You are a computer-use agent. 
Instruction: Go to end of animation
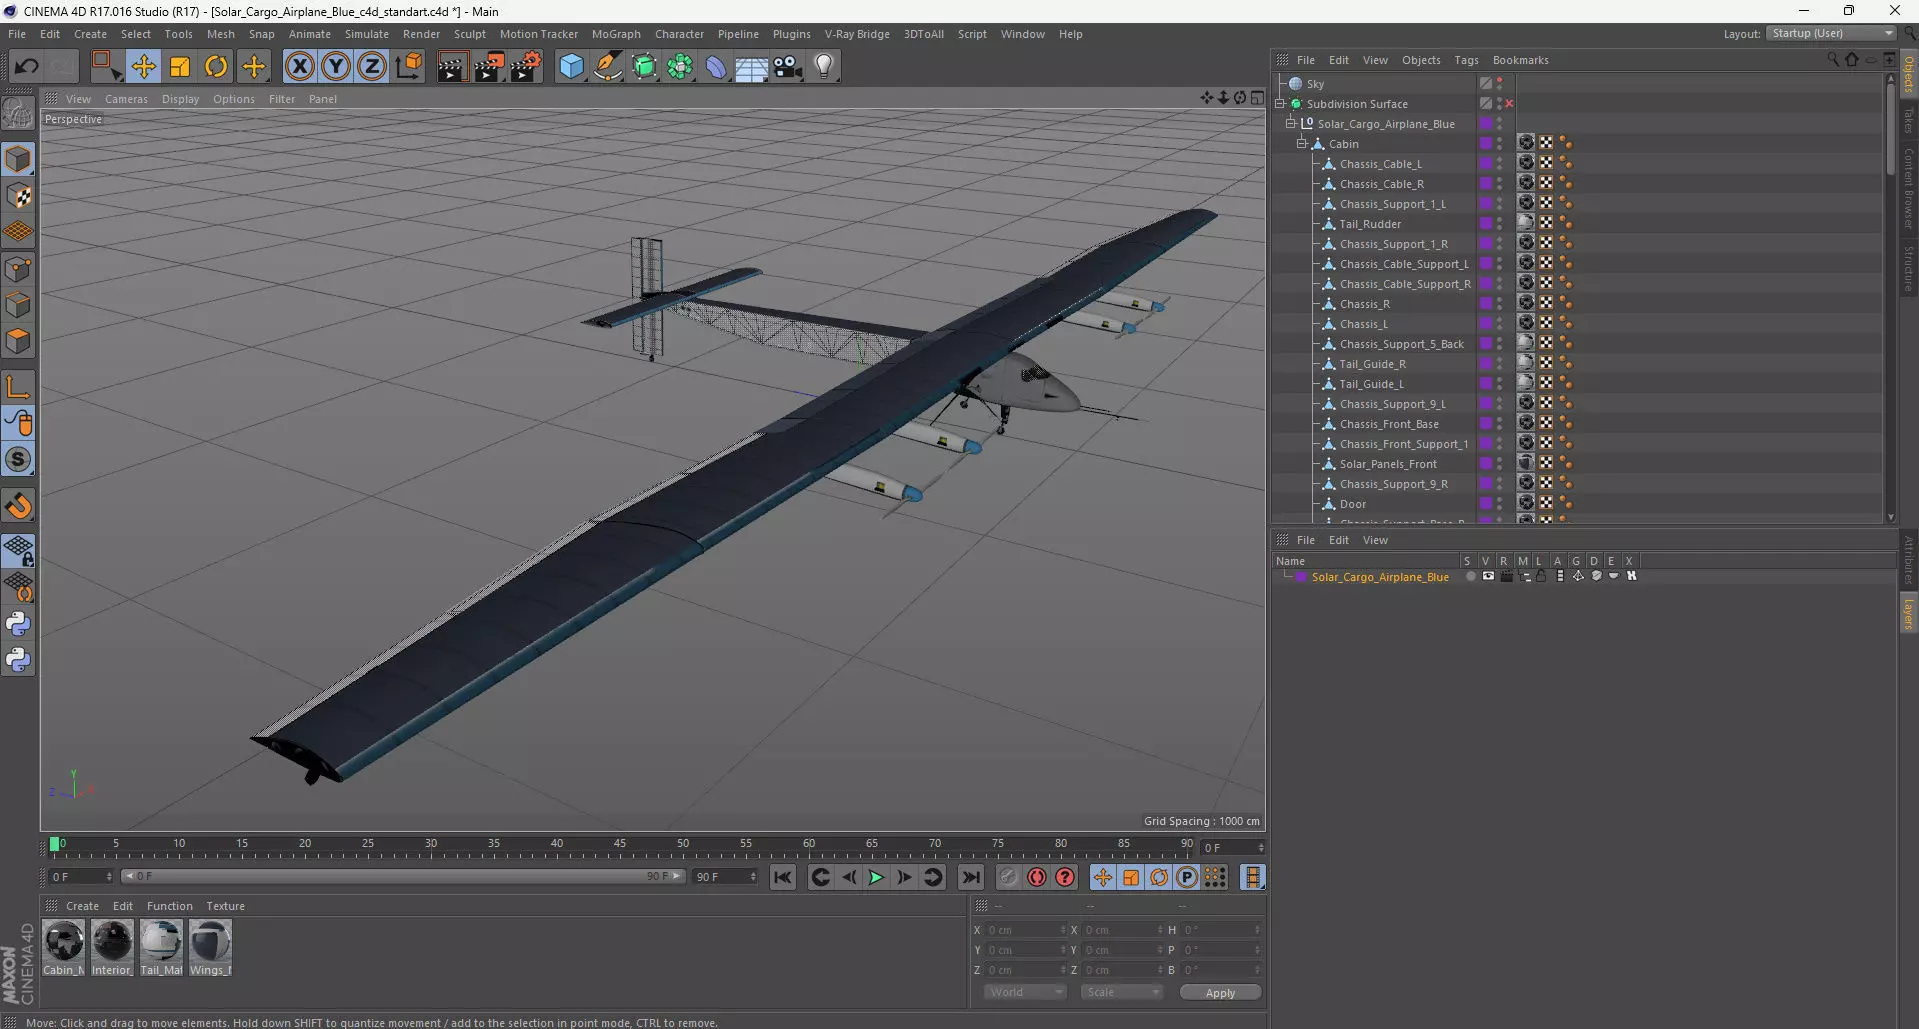pos(970,877)
